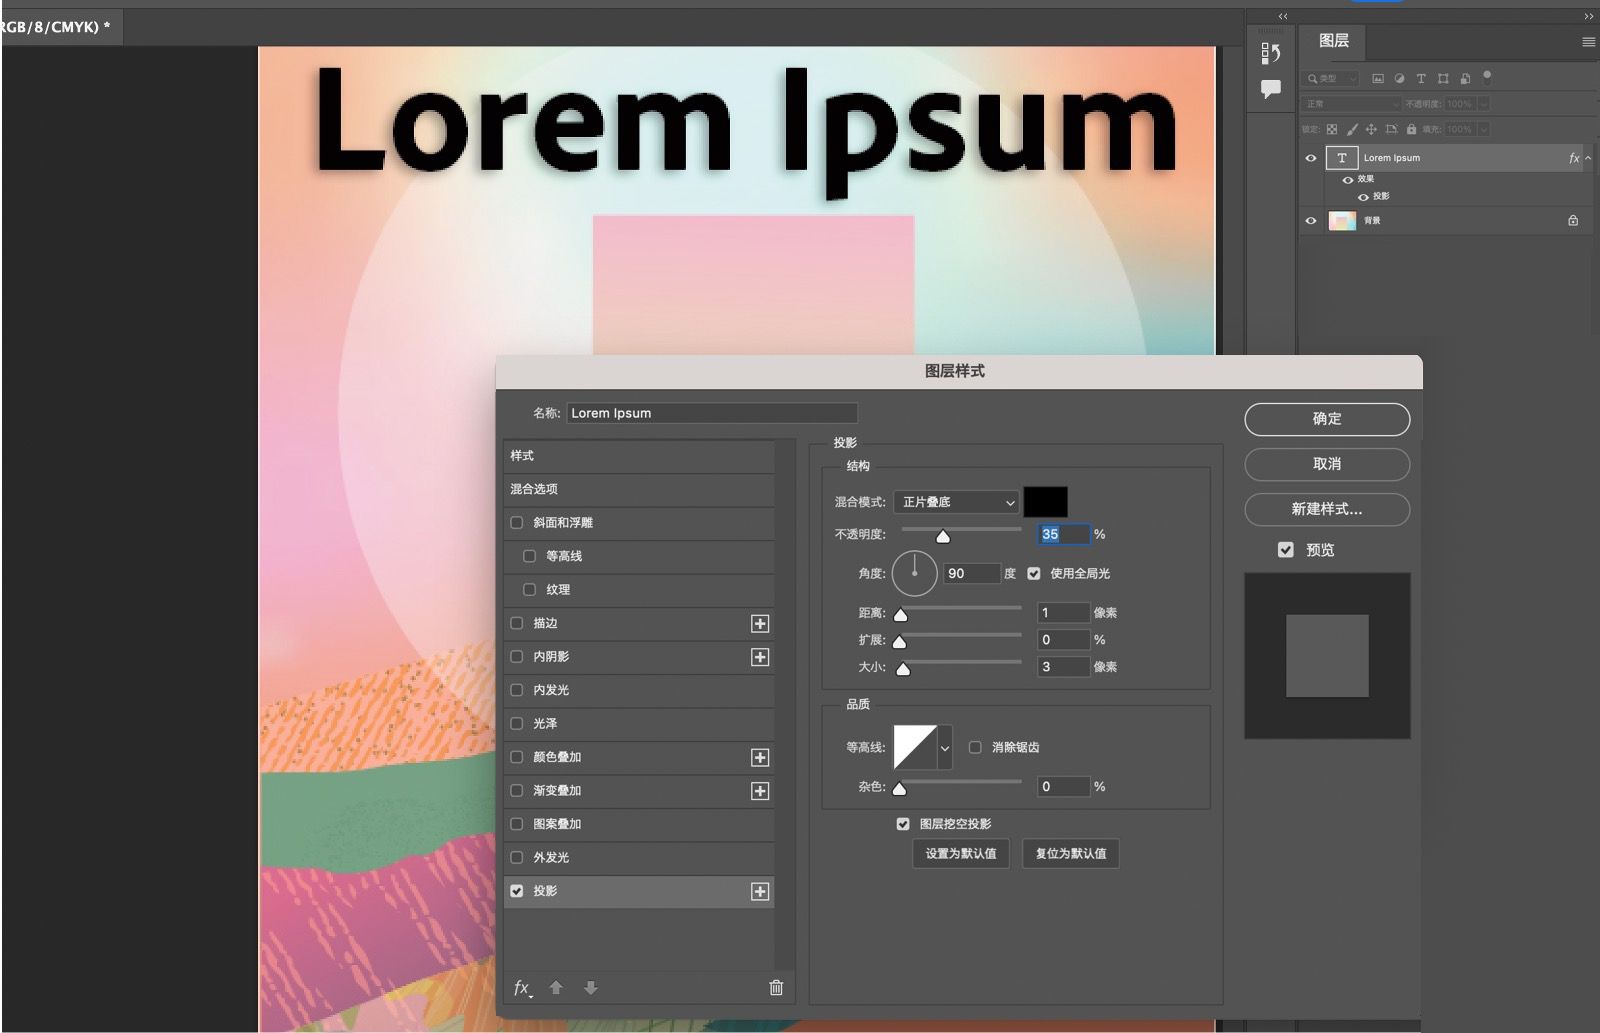
Task: Open the Comments panel icon
Action: click(x=1271, y=89)
